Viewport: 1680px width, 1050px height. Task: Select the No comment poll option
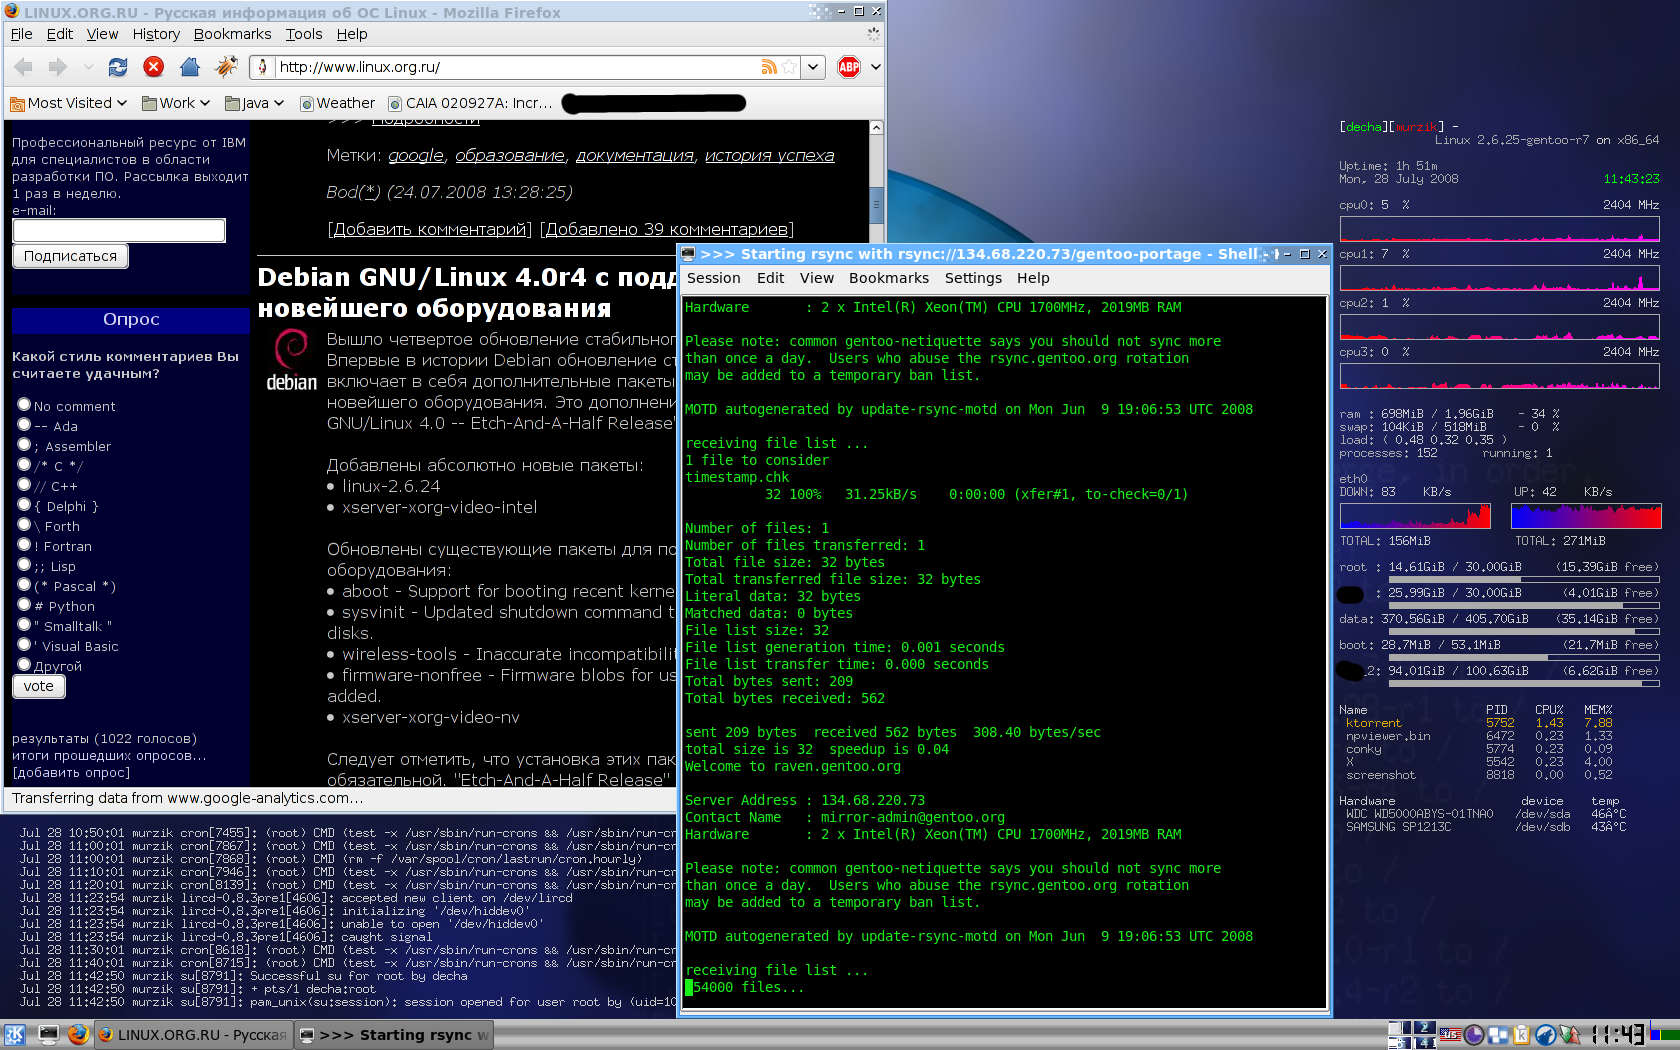pyautogui.click(x=24, y=405)
